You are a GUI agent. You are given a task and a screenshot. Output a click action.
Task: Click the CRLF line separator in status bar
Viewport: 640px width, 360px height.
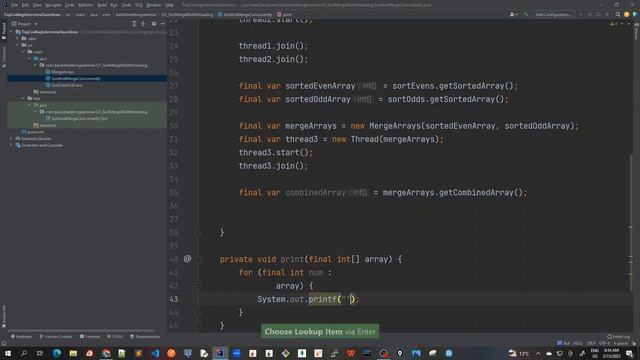pos(591,343)
